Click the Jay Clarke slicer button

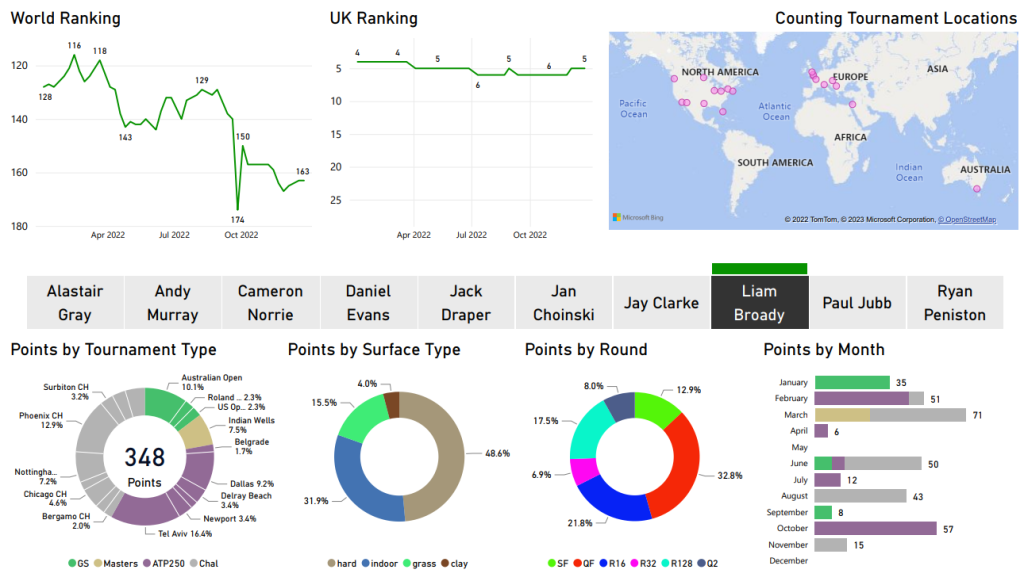(661, 303)
